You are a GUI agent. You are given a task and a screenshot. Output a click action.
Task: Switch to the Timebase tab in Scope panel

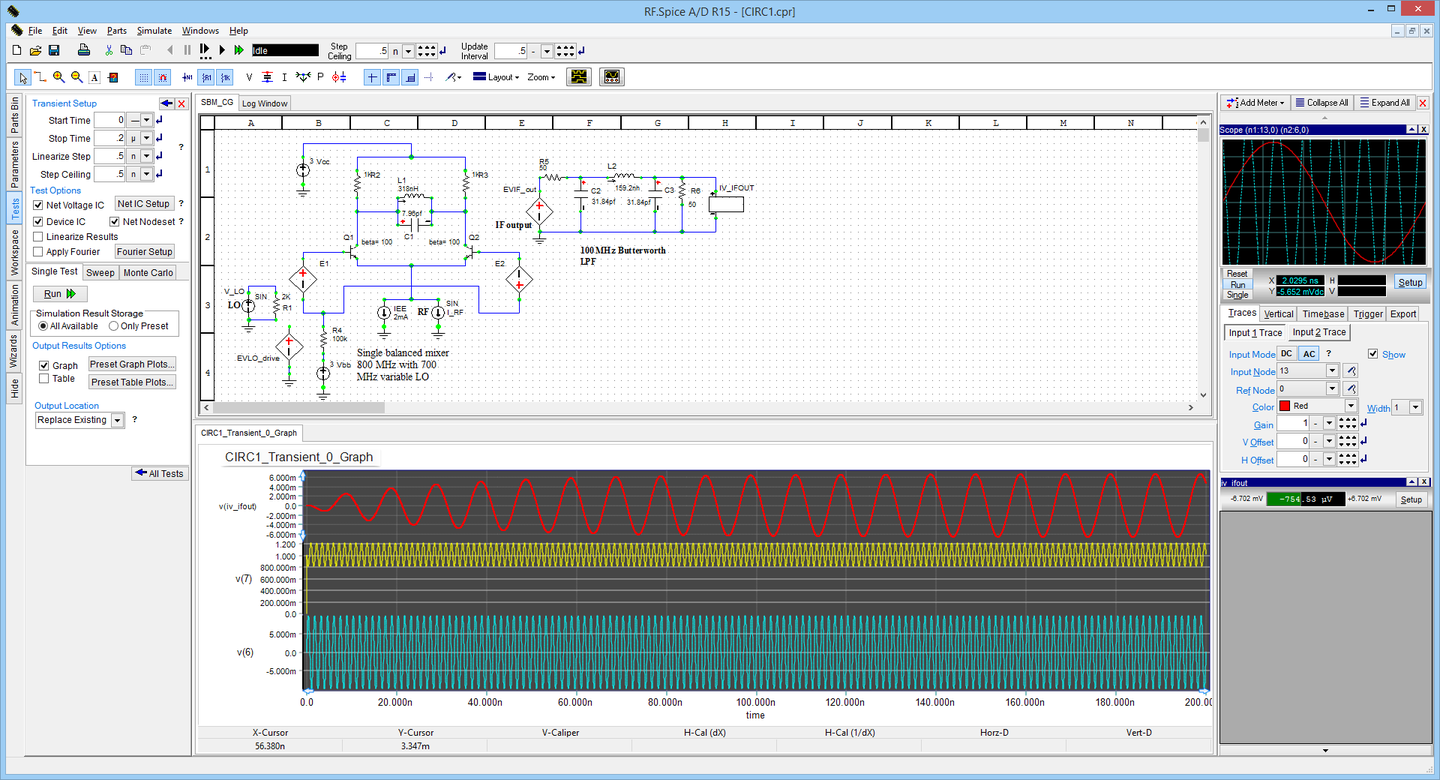pos(1322,313)
